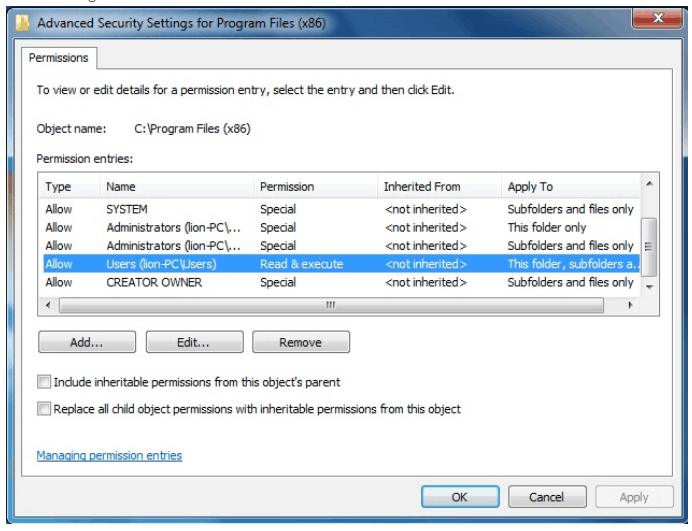Check Replace all child object permissions
This screenshot has width=692, height=531.
click(44, 409)
